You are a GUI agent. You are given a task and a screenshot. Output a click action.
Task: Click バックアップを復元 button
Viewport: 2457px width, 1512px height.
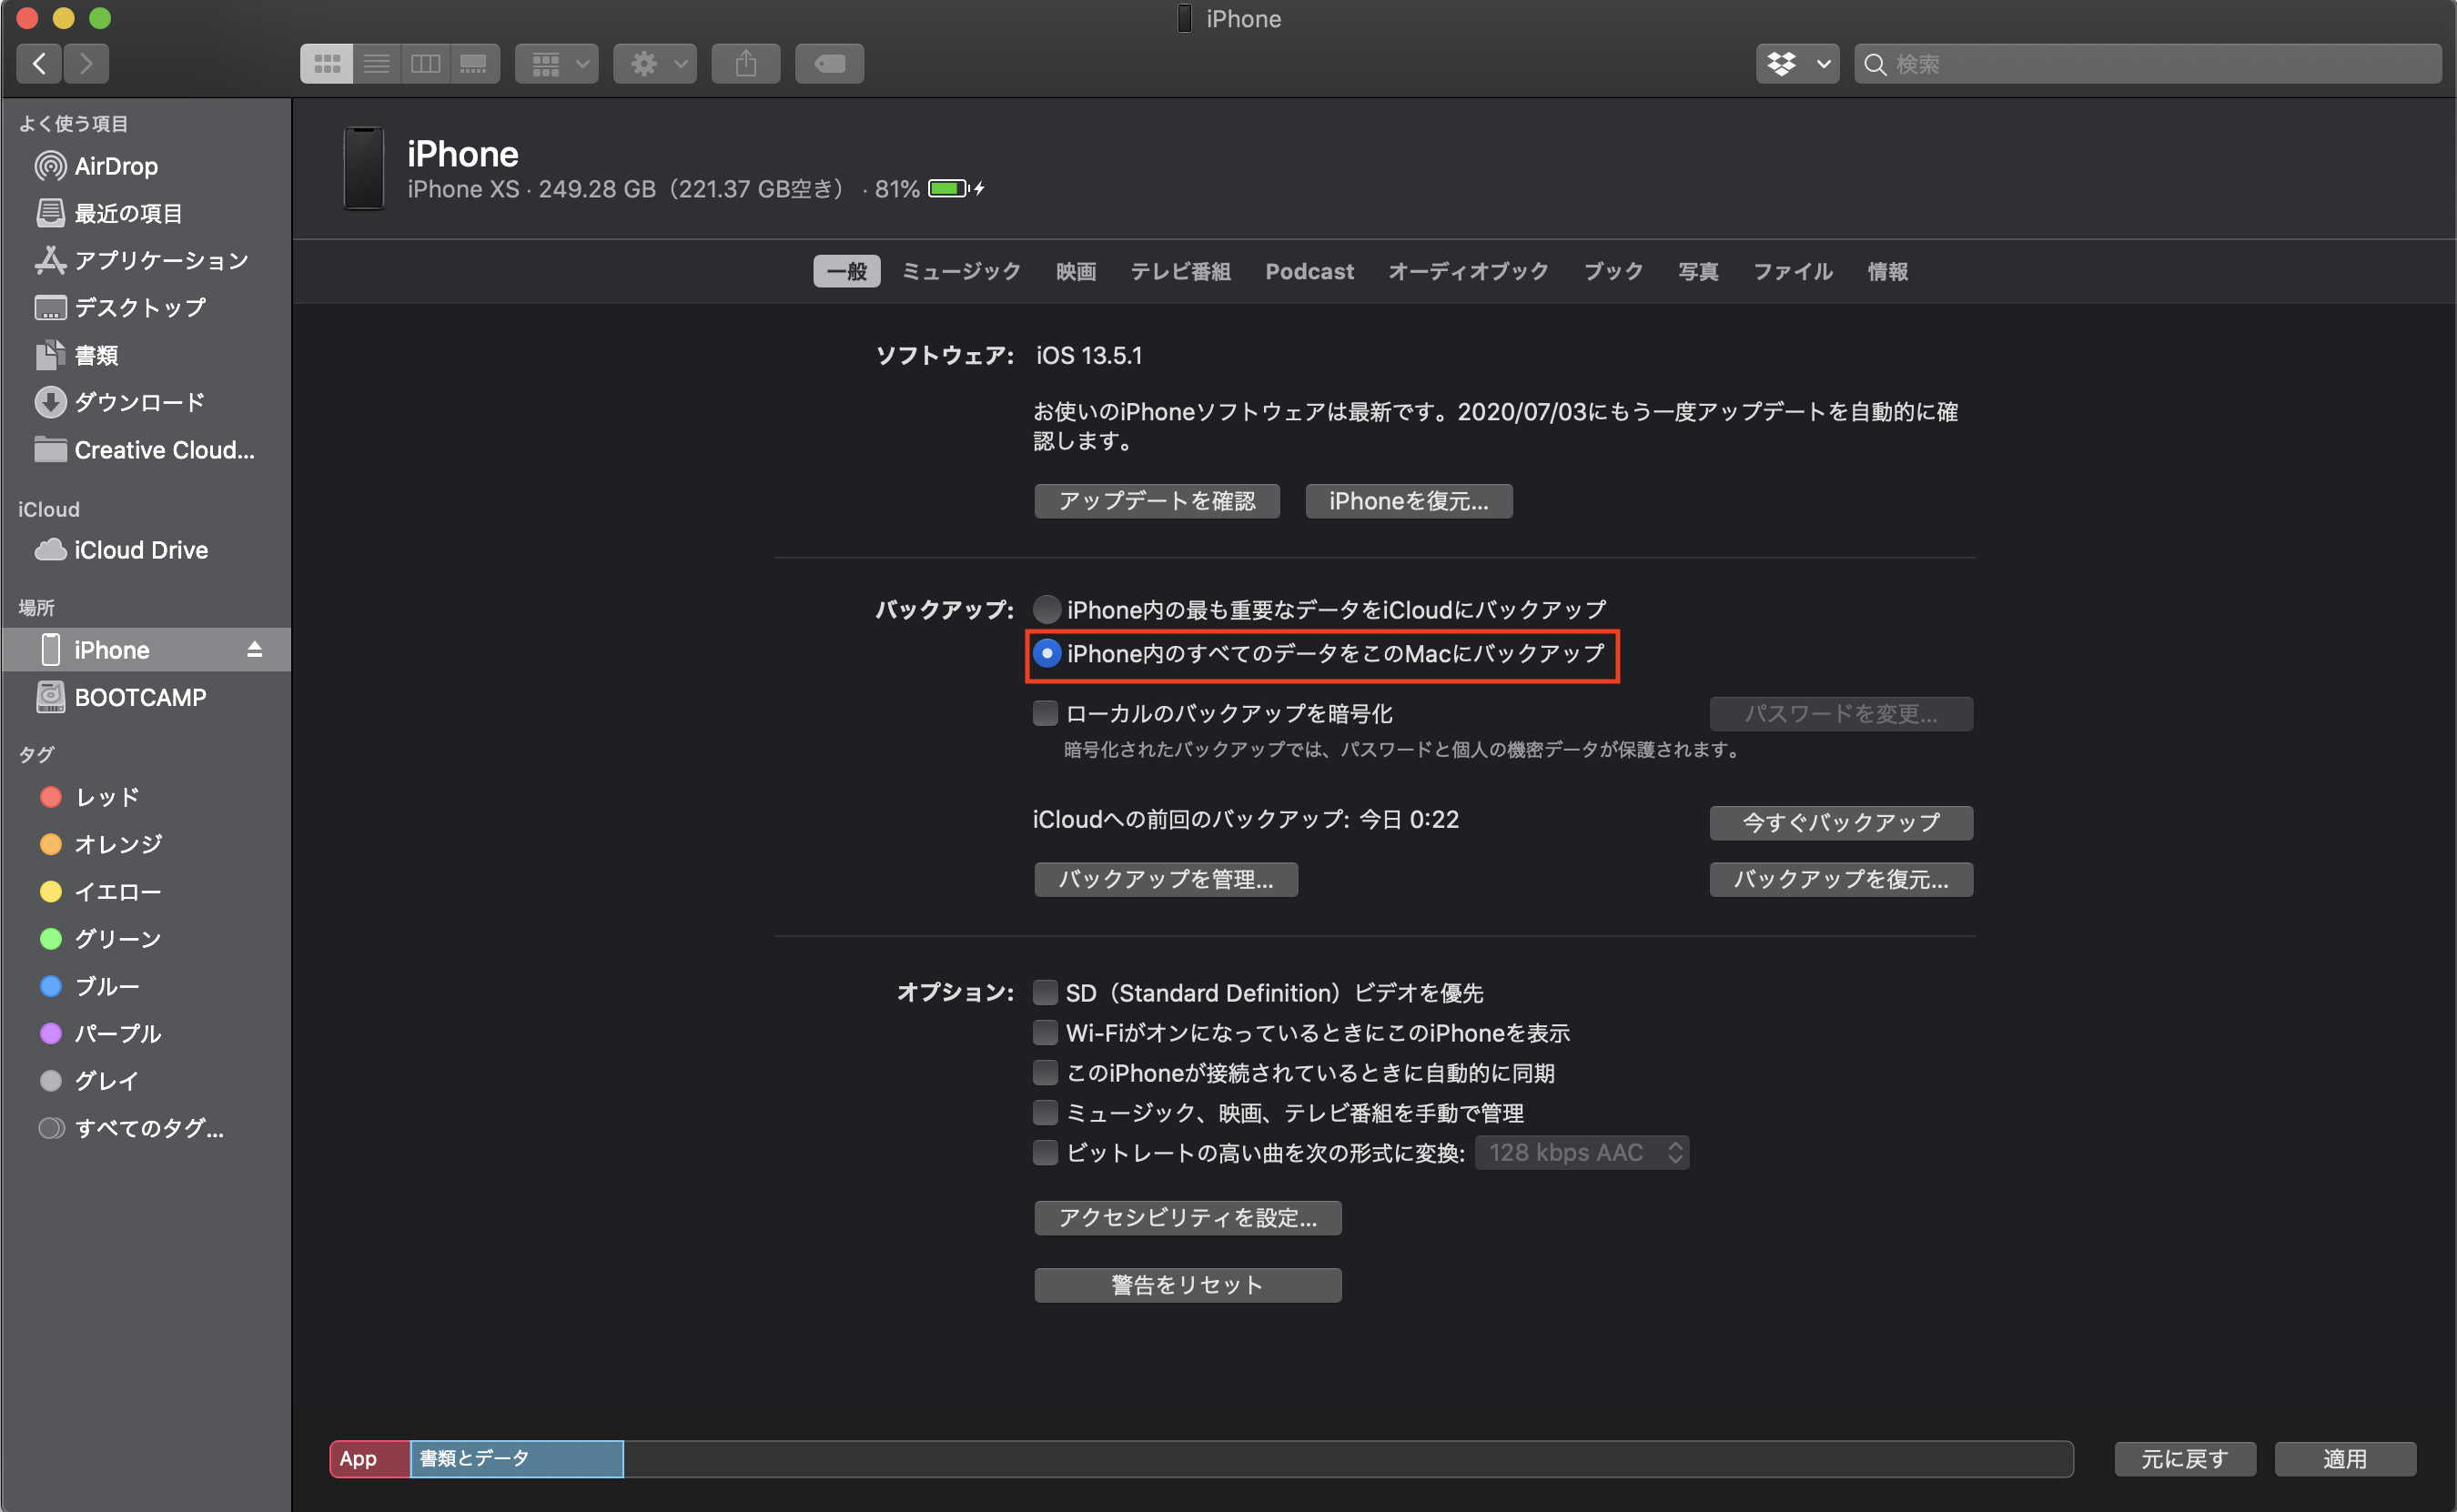coord(1841,879)
